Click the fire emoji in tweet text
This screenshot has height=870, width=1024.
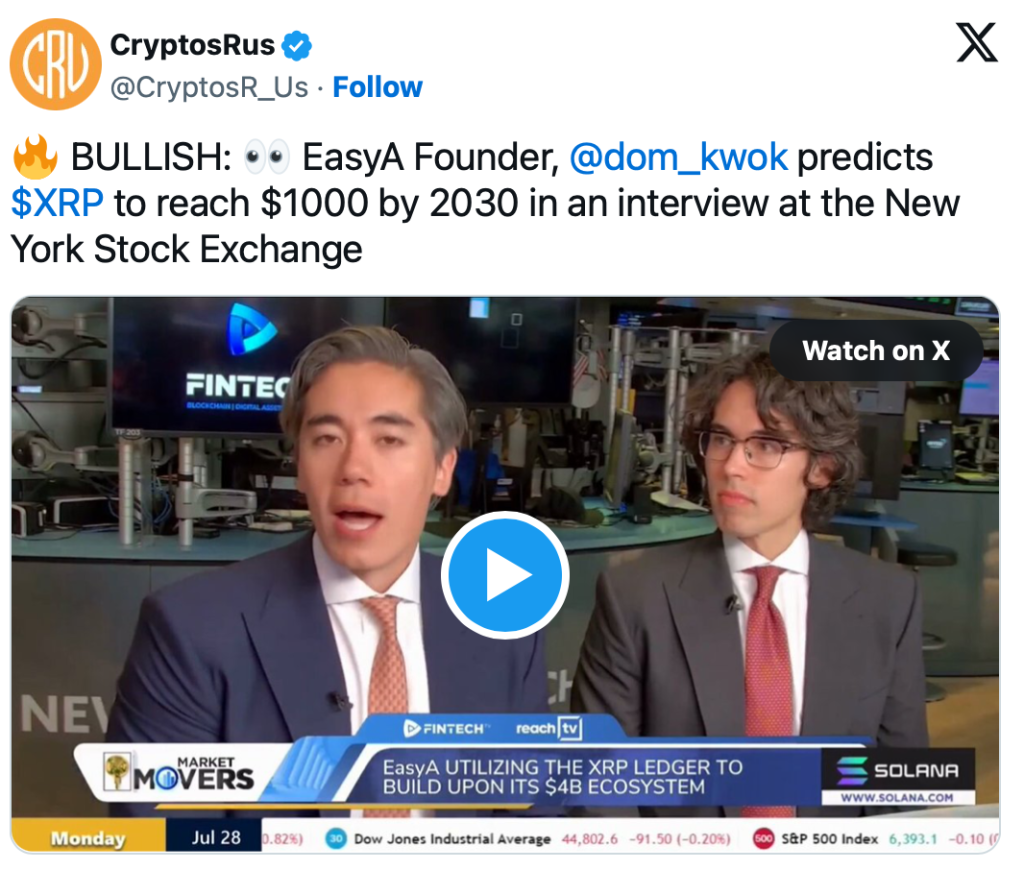click(35, 157)
